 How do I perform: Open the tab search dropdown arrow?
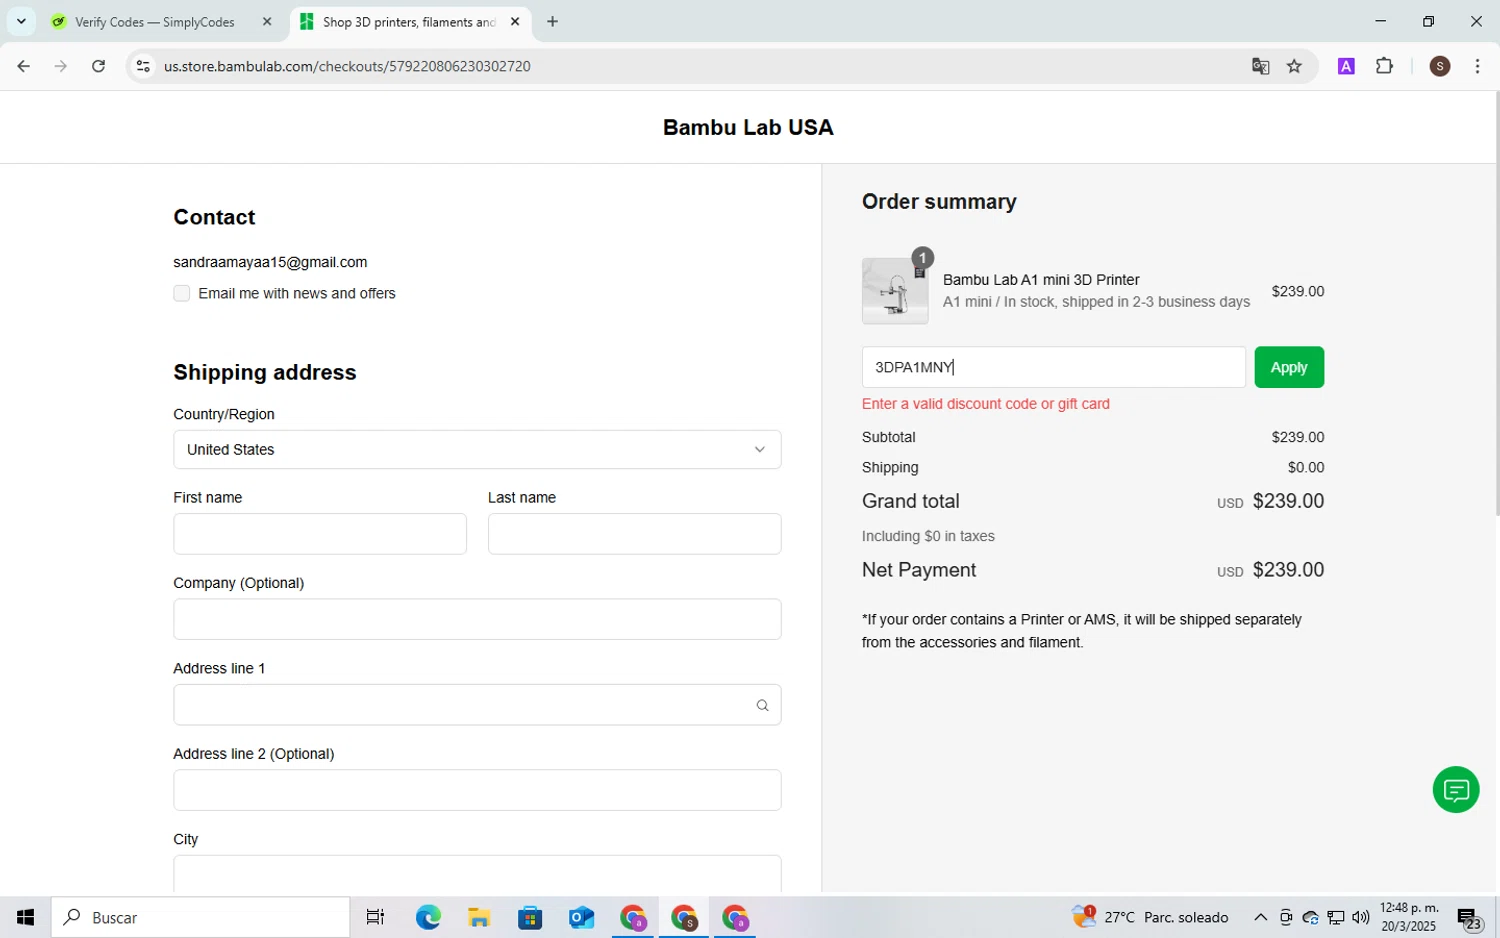(x=21, y=21)
